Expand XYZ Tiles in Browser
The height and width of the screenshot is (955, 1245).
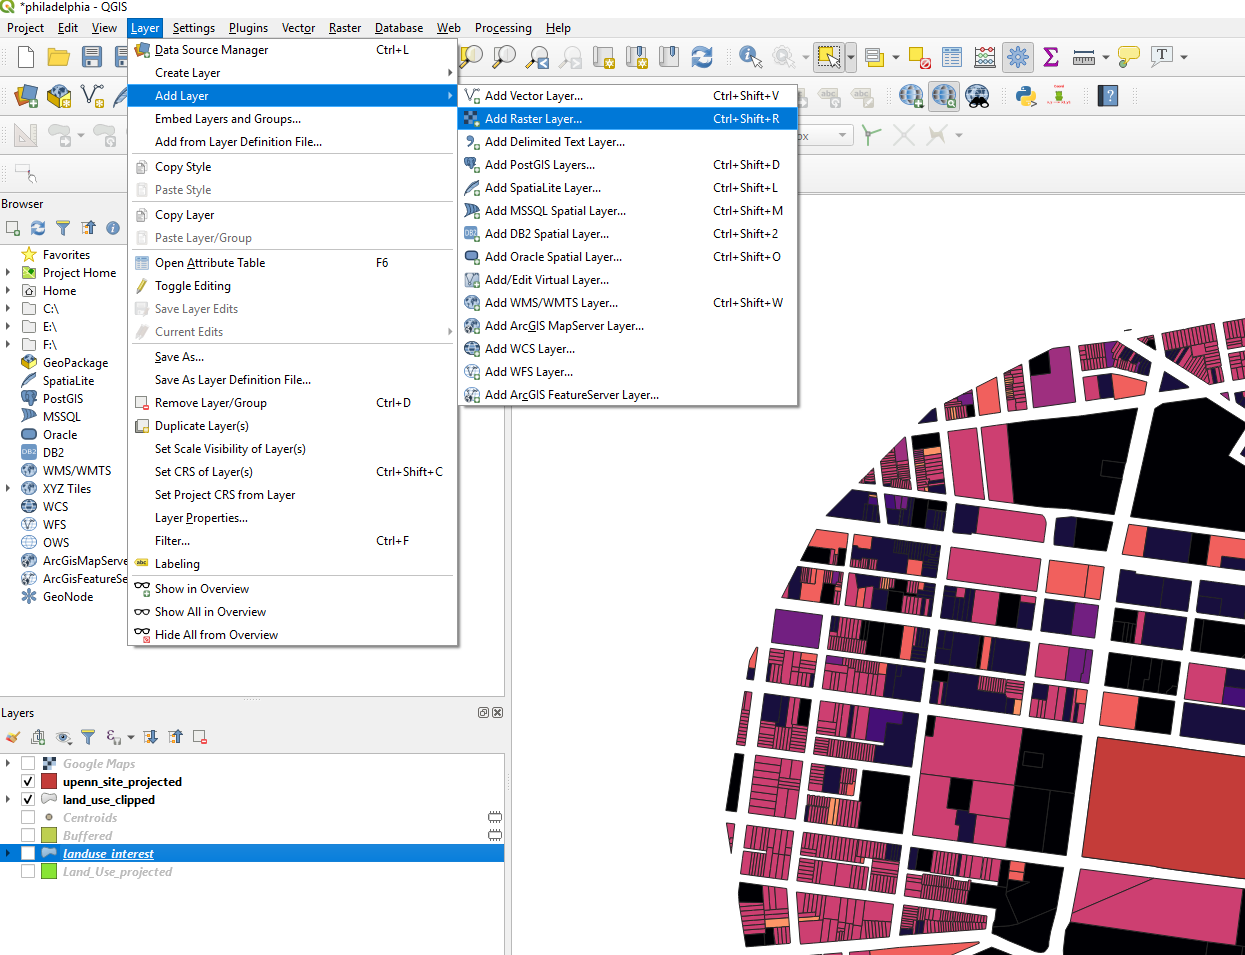click(9, 489)
